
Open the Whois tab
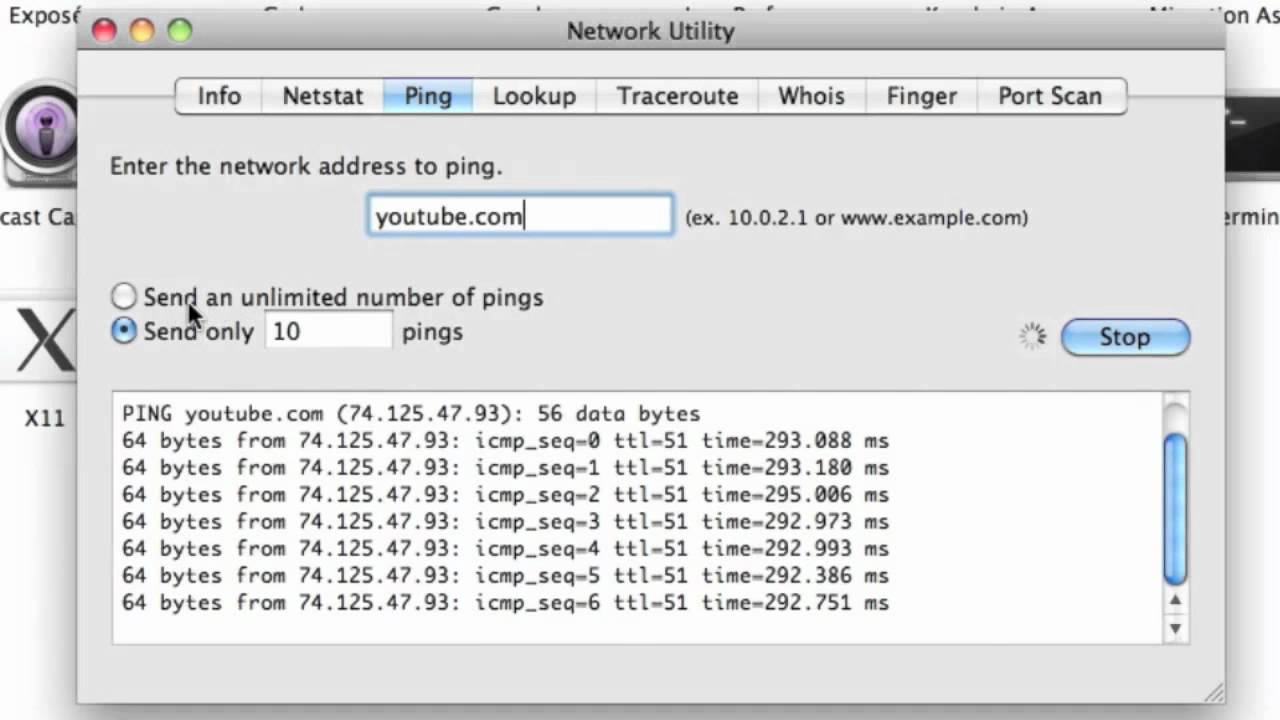(x=811, y=96)
